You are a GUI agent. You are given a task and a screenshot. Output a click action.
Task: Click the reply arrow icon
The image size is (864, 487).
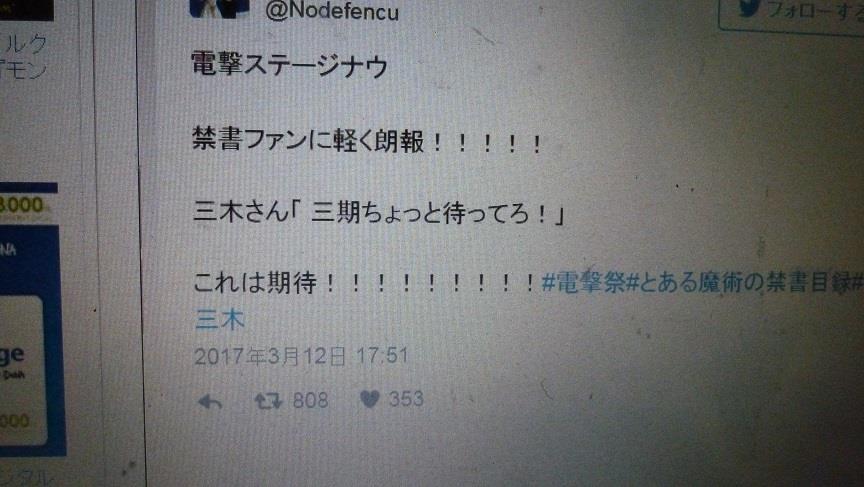pyautogui.click(x=210, y=403)
